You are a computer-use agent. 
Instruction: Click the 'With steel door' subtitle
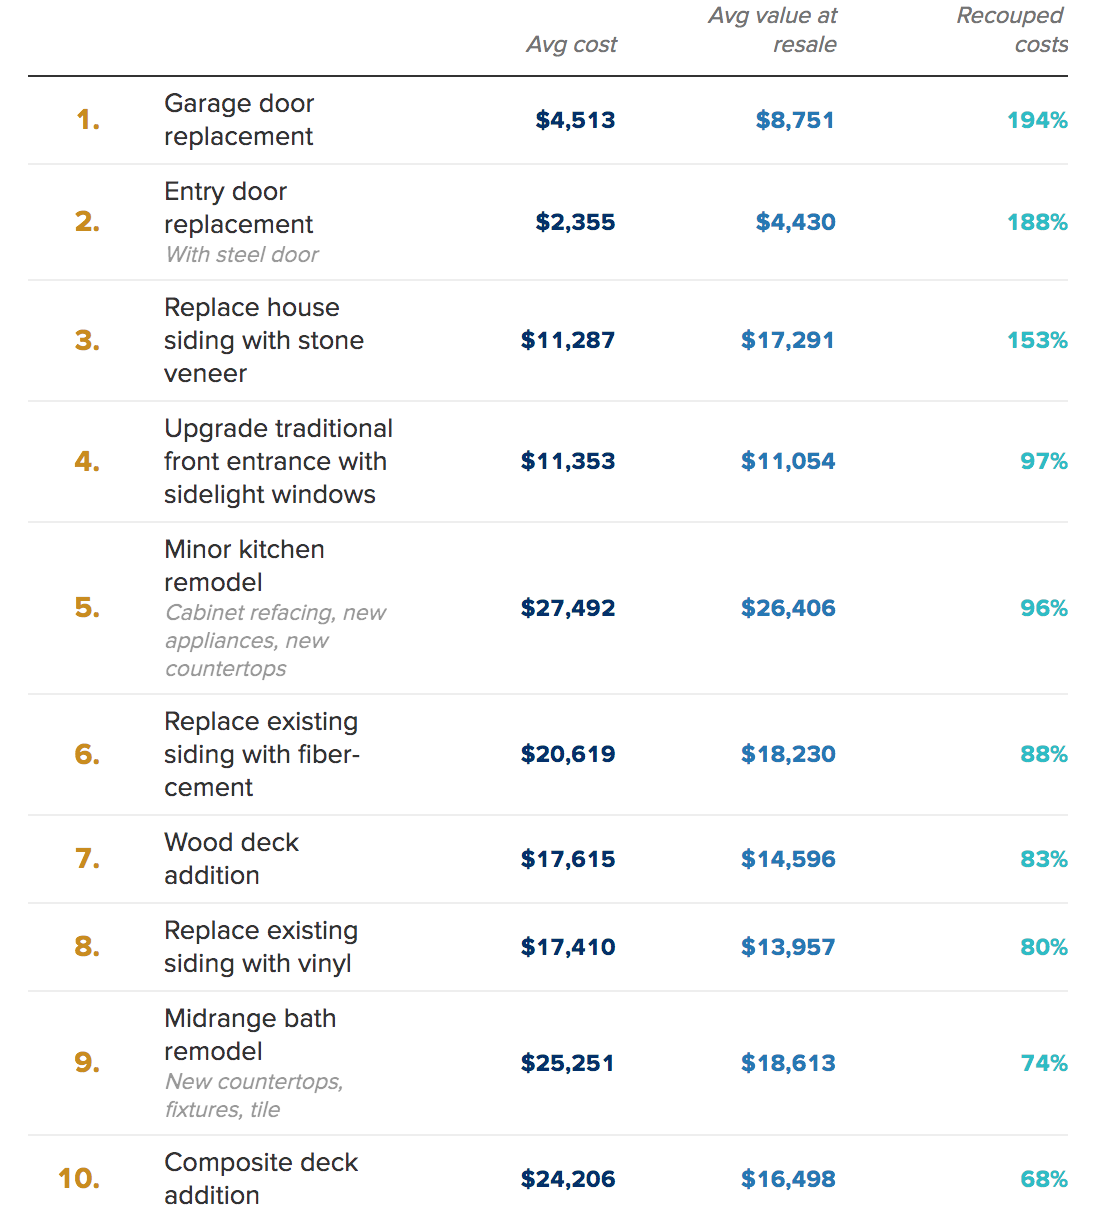click(x=242, y=255)
